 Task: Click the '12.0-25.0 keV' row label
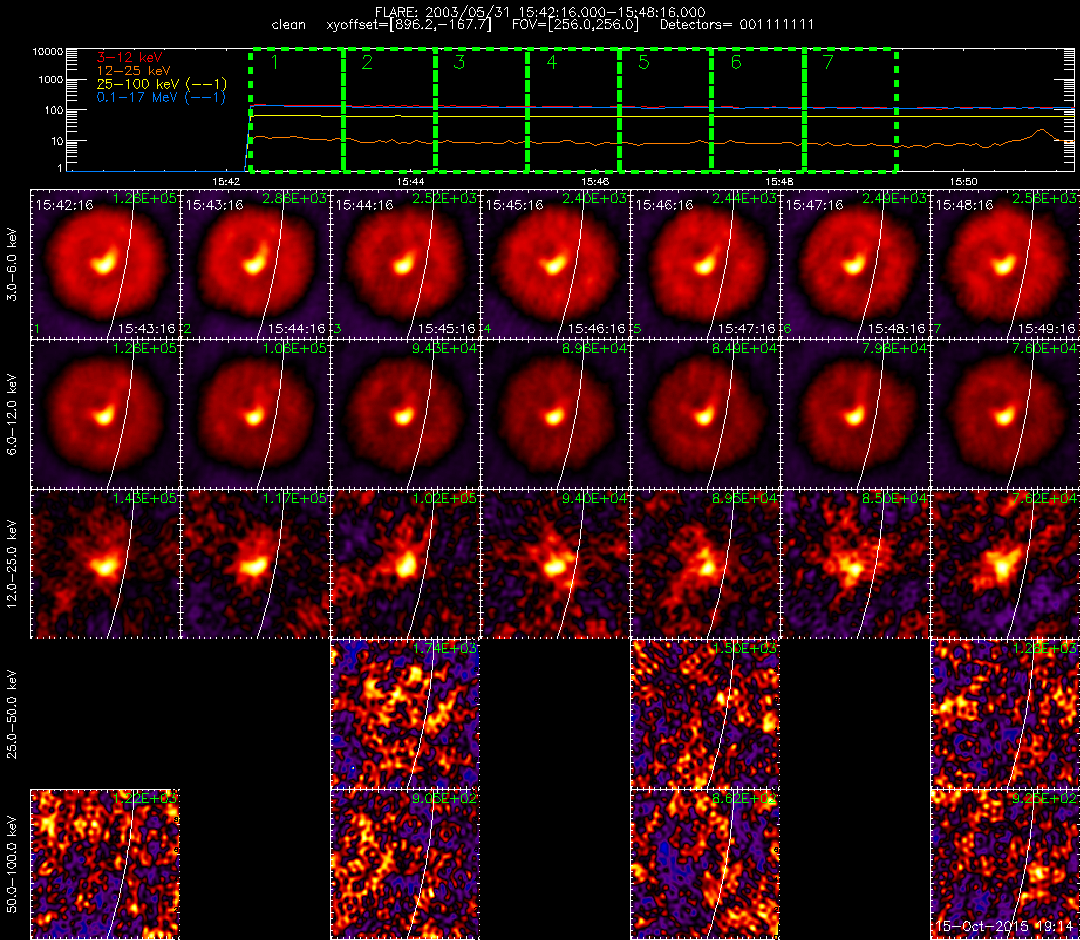(x=12, y=564)
